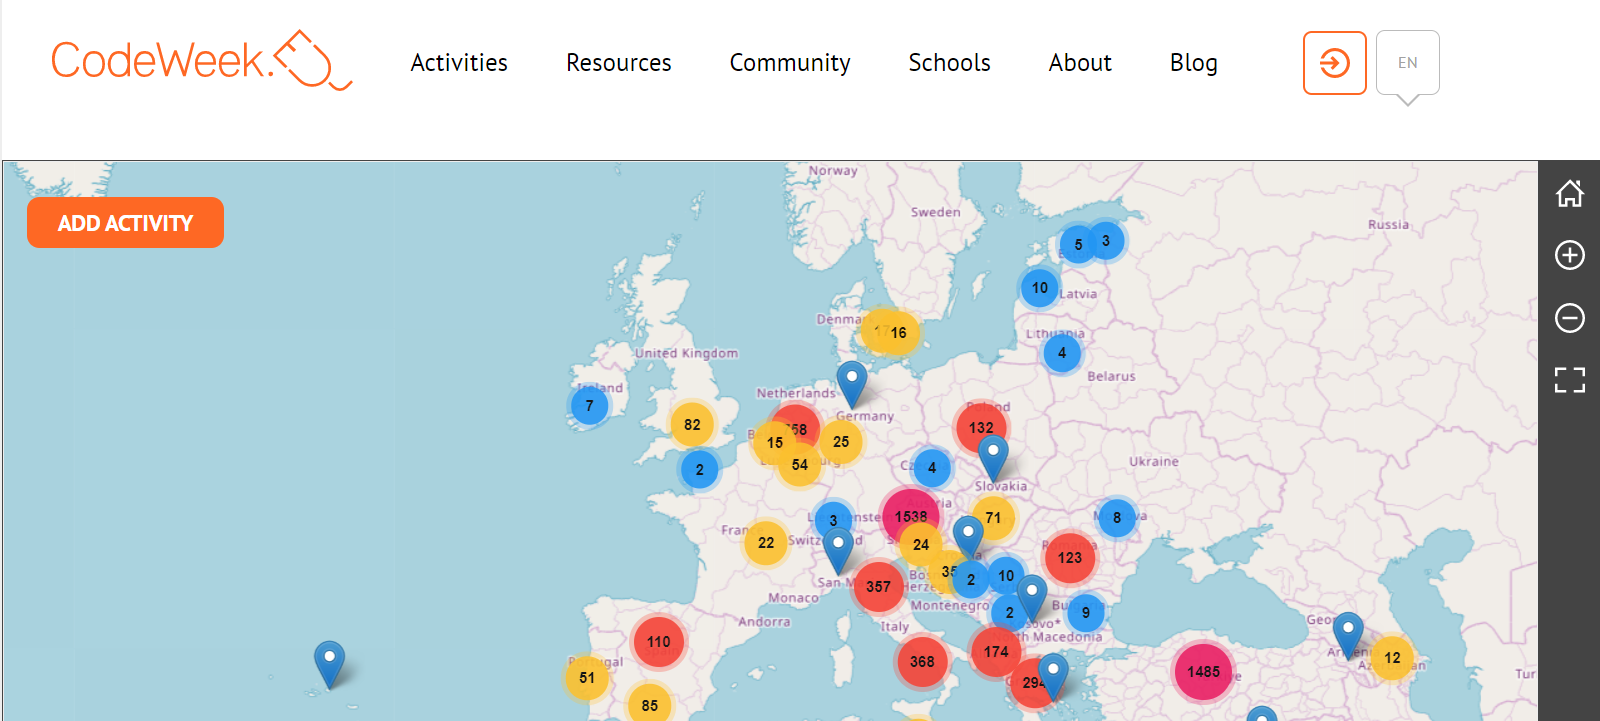Open the About menu item
The image size is (1600, 721).
click(x=1080, y=63)
